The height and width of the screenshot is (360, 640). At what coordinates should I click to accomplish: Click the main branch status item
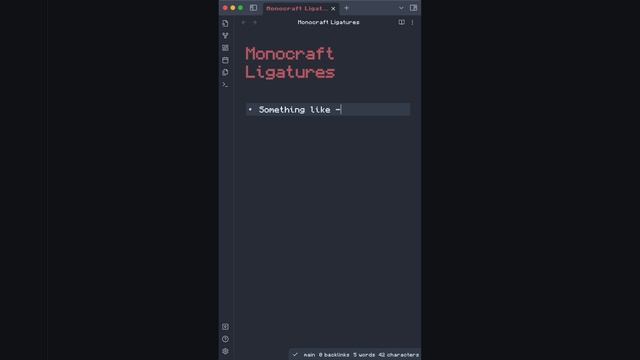[x=309, y=355]
